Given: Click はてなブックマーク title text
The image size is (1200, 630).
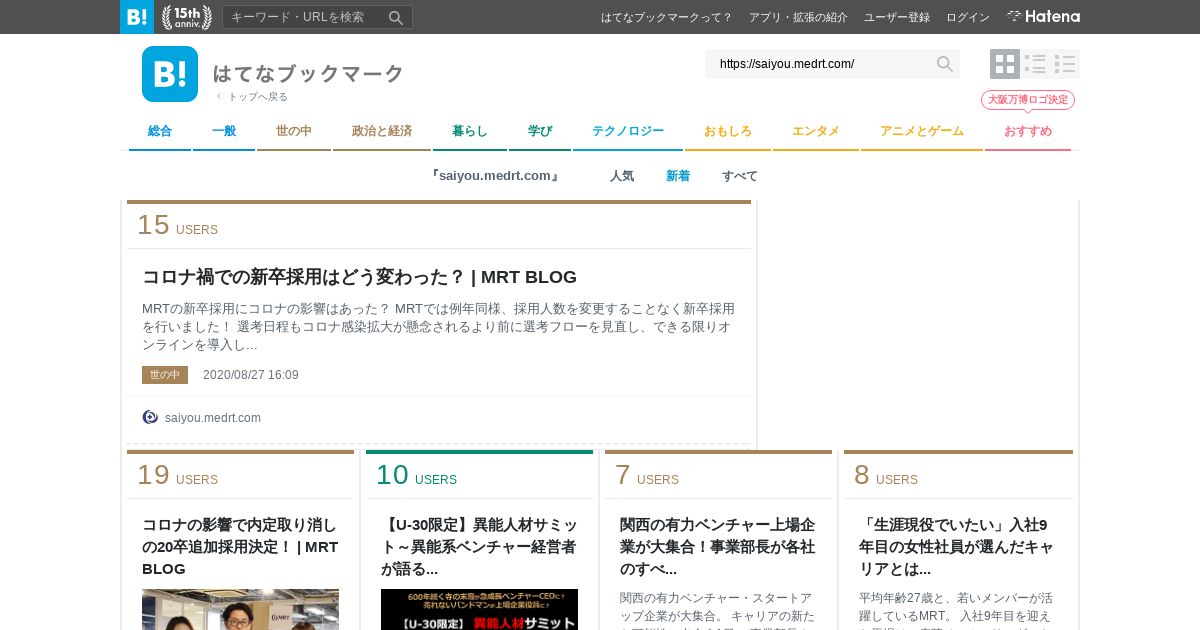Looking at the screenshot, I should point(308,73).
